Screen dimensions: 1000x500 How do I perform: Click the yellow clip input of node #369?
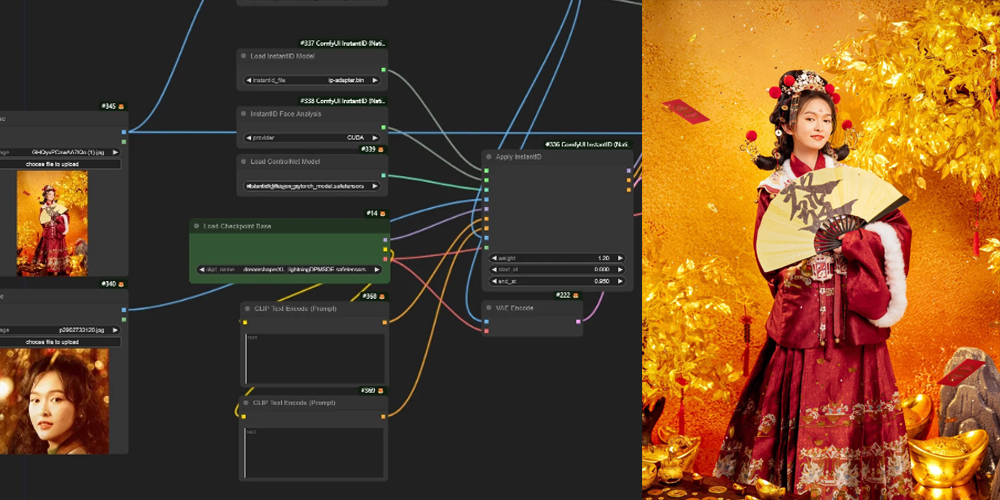[x=244, y=416]
